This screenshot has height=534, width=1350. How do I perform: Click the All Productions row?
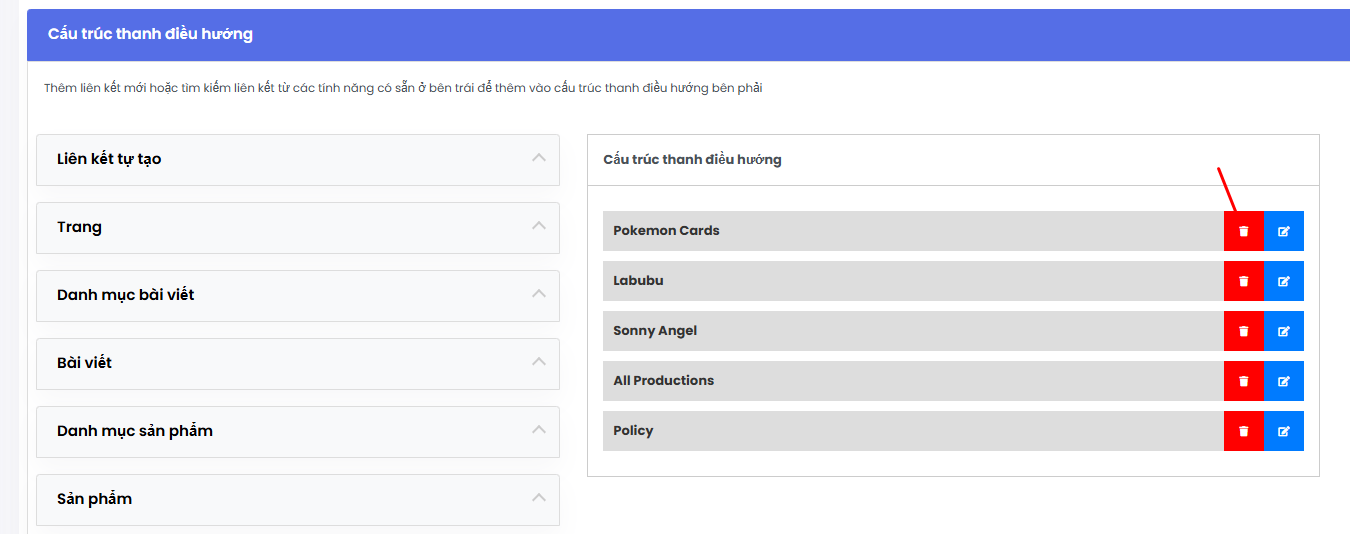click(913, 381)
